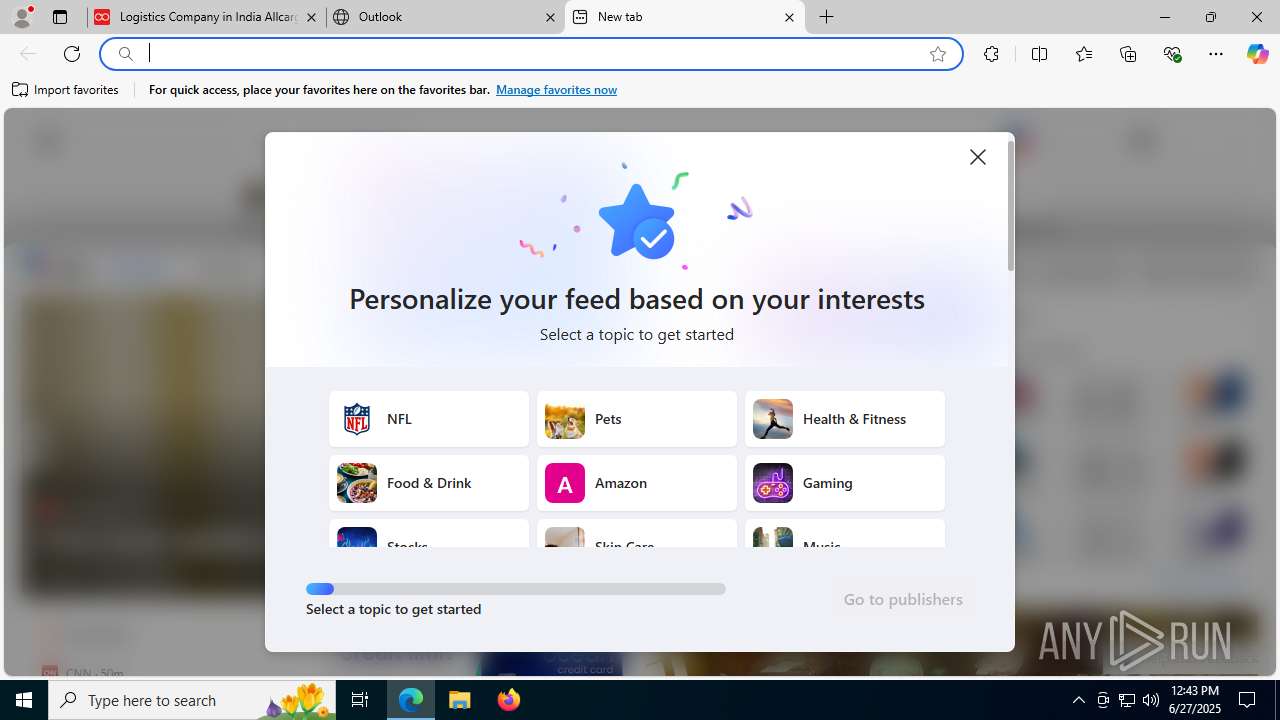
Task: Open Firefox from the taskbar
Action: 509,700
